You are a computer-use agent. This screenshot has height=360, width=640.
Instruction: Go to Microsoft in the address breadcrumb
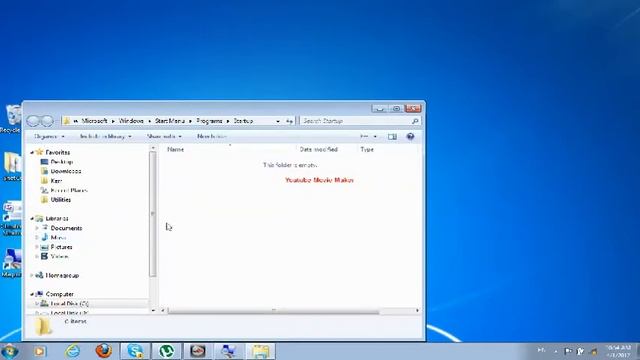coord(94,121)
